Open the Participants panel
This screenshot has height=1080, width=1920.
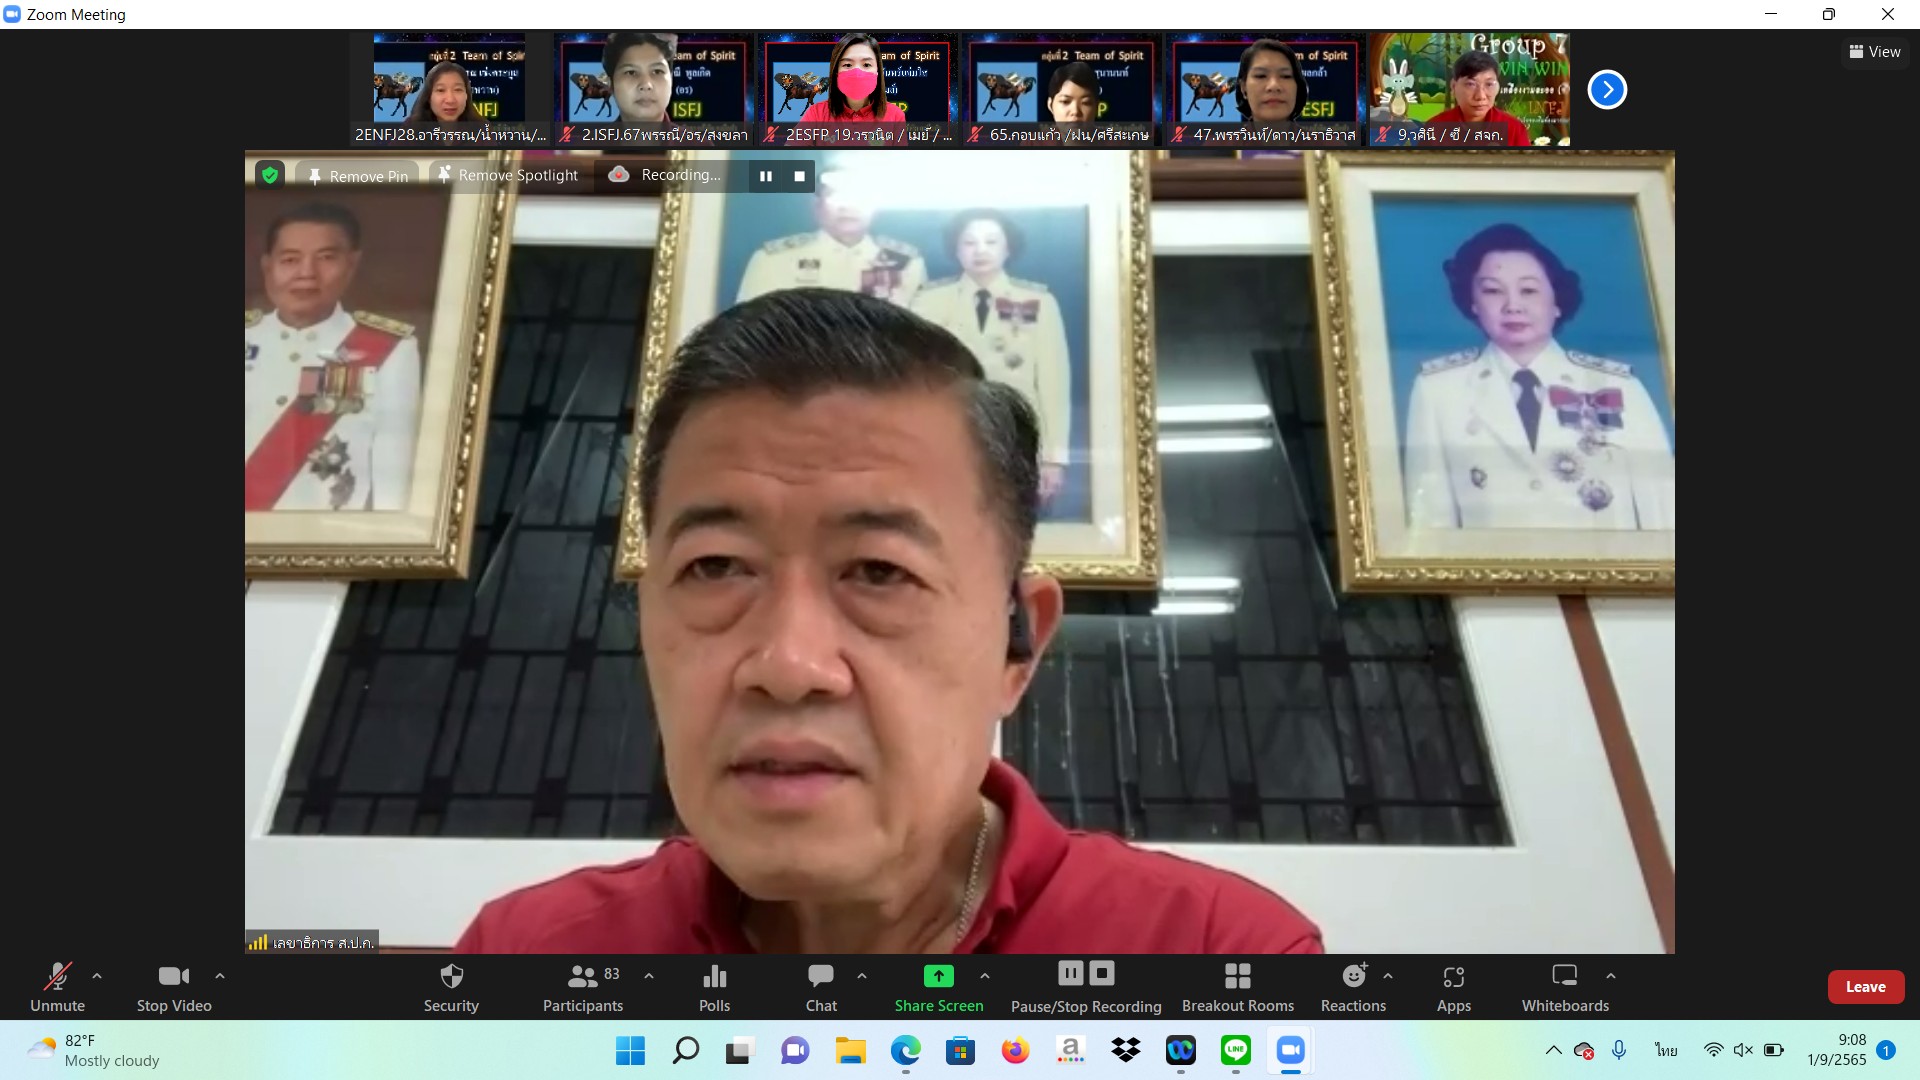[x=582, y=986]
